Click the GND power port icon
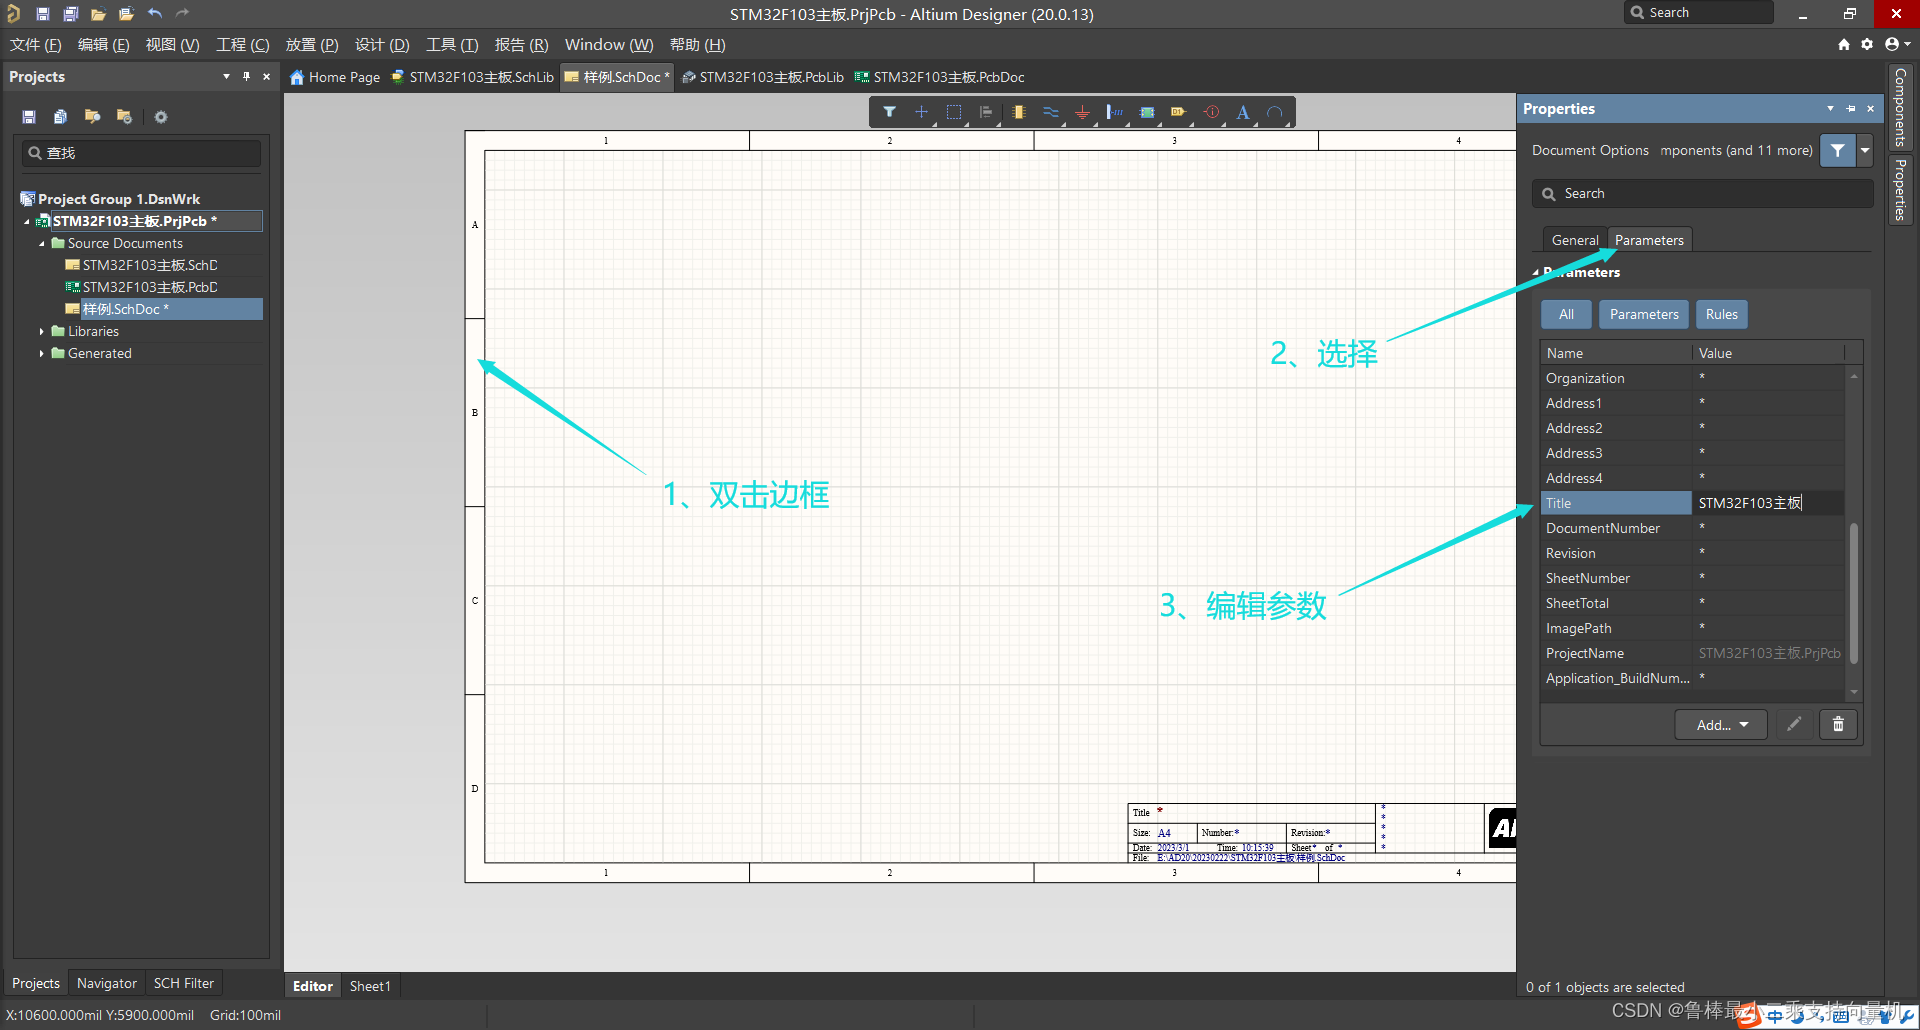 1082,112
